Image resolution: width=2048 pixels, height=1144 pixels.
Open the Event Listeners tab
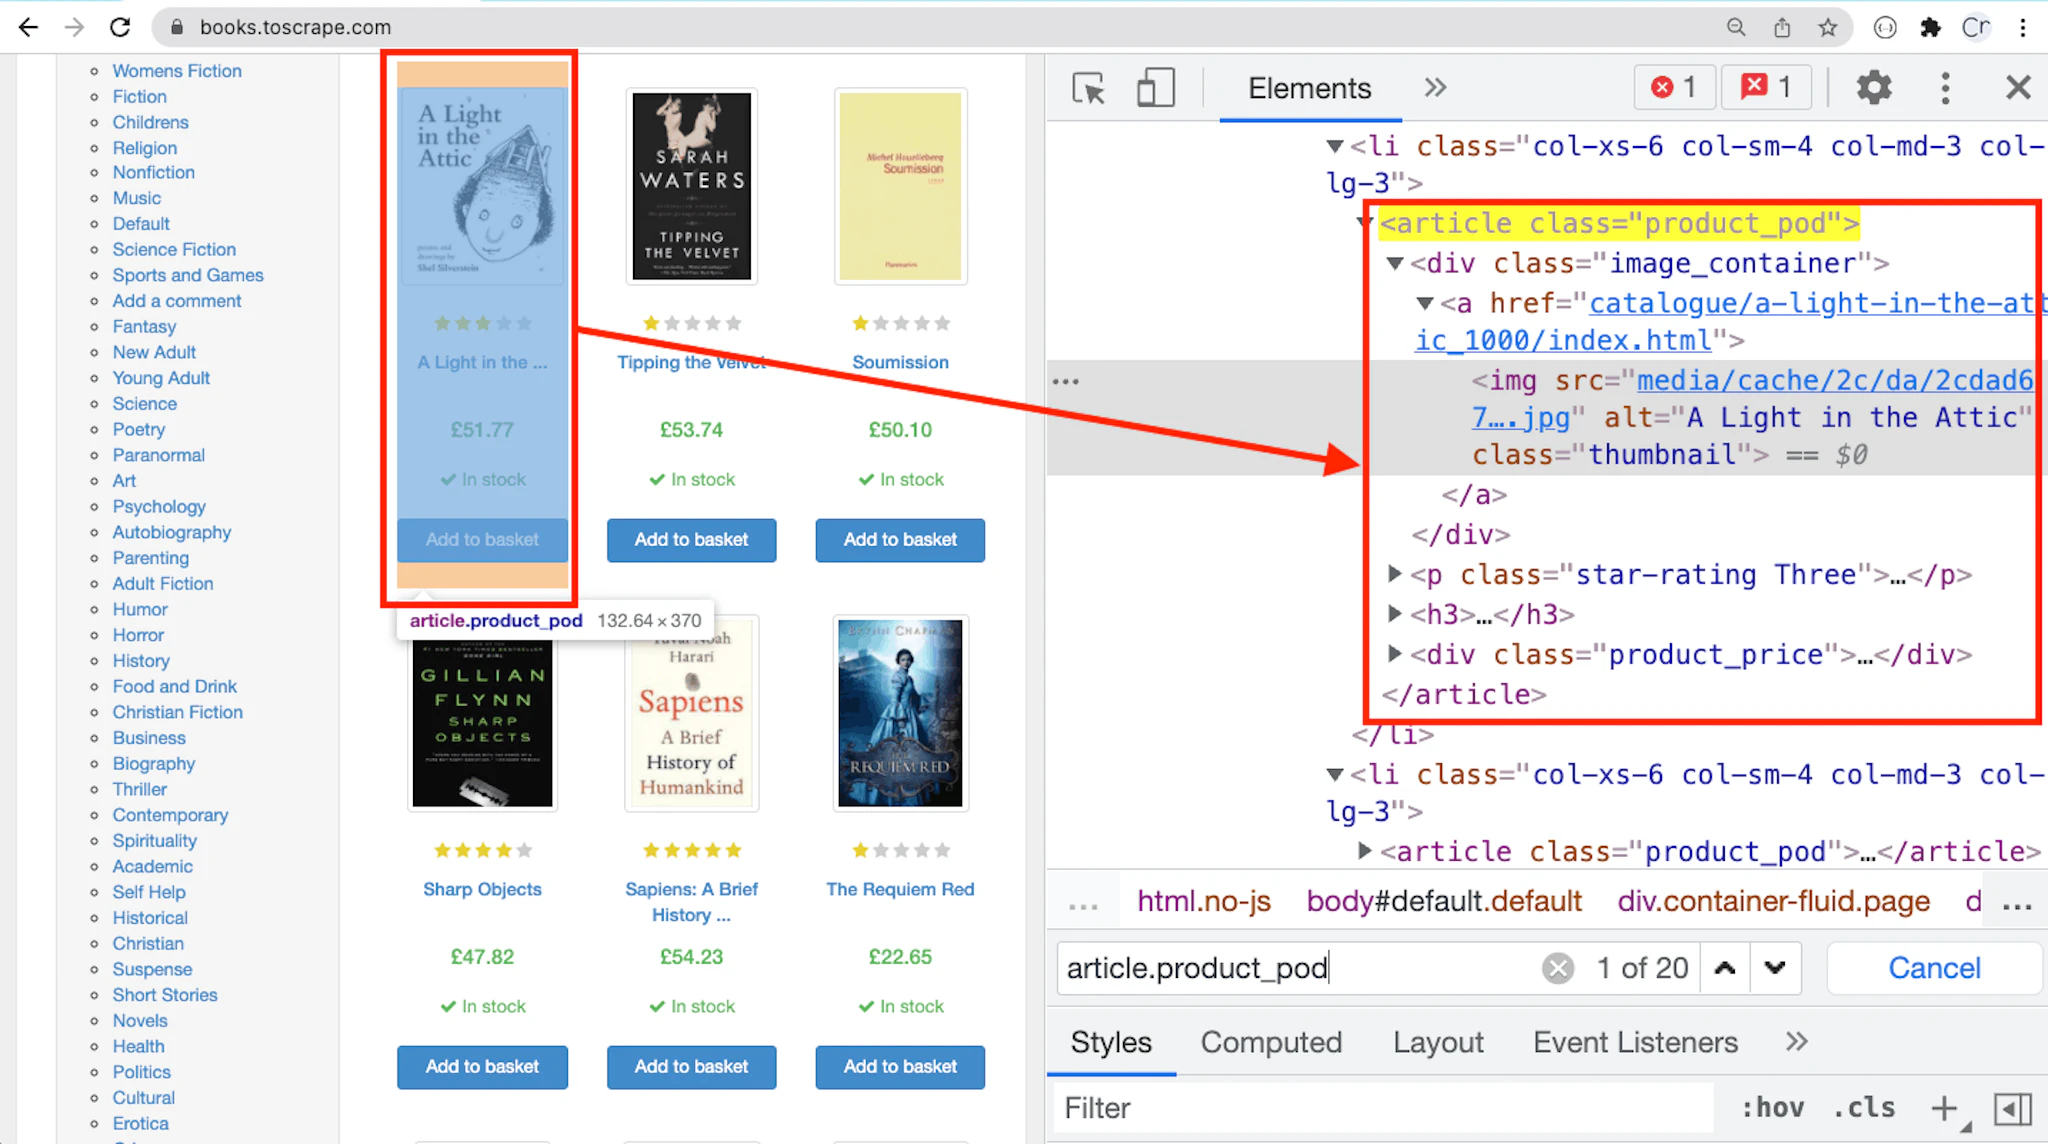click(x=1635, y=1042)
